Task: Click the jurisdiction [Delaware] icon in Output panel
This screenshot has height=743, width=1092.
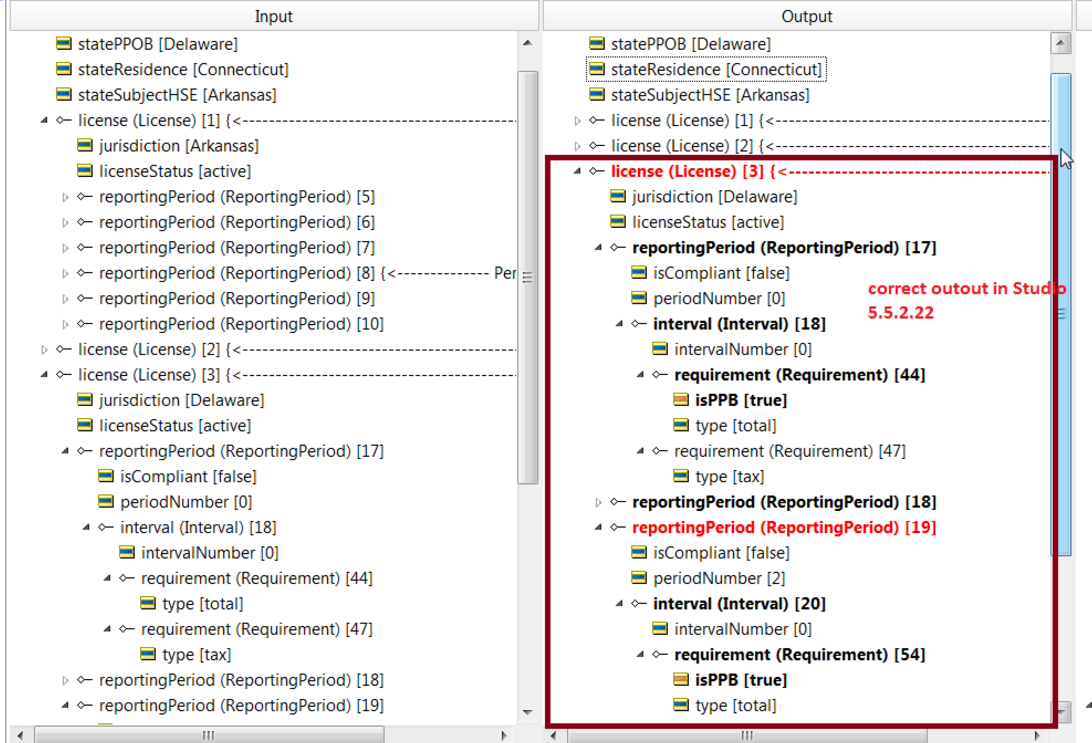Action: (618, 196)
